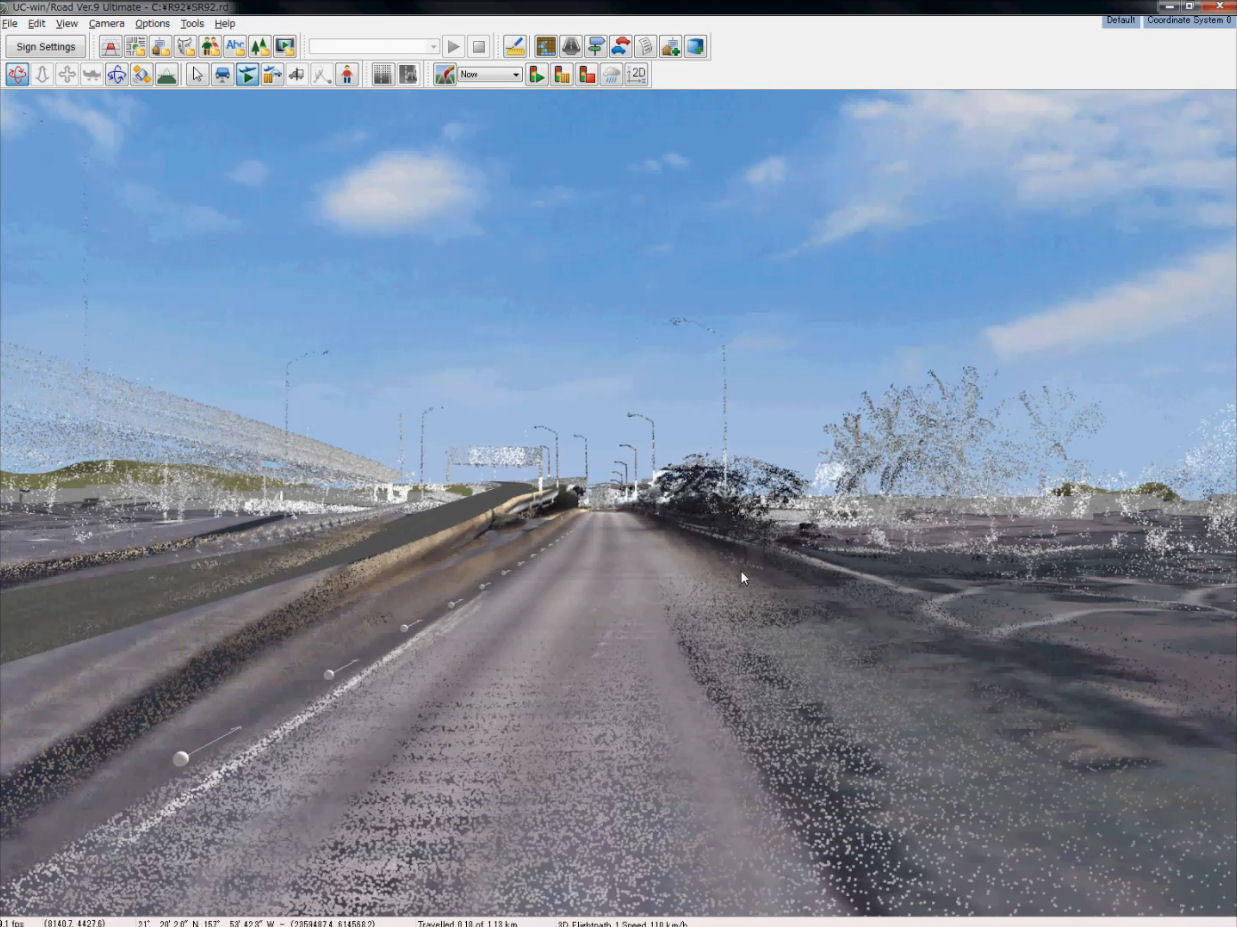Open the video screen library icon
The height and width of the screenshot is (927, 1237).
pyautogui.click(x=285, y=47)
